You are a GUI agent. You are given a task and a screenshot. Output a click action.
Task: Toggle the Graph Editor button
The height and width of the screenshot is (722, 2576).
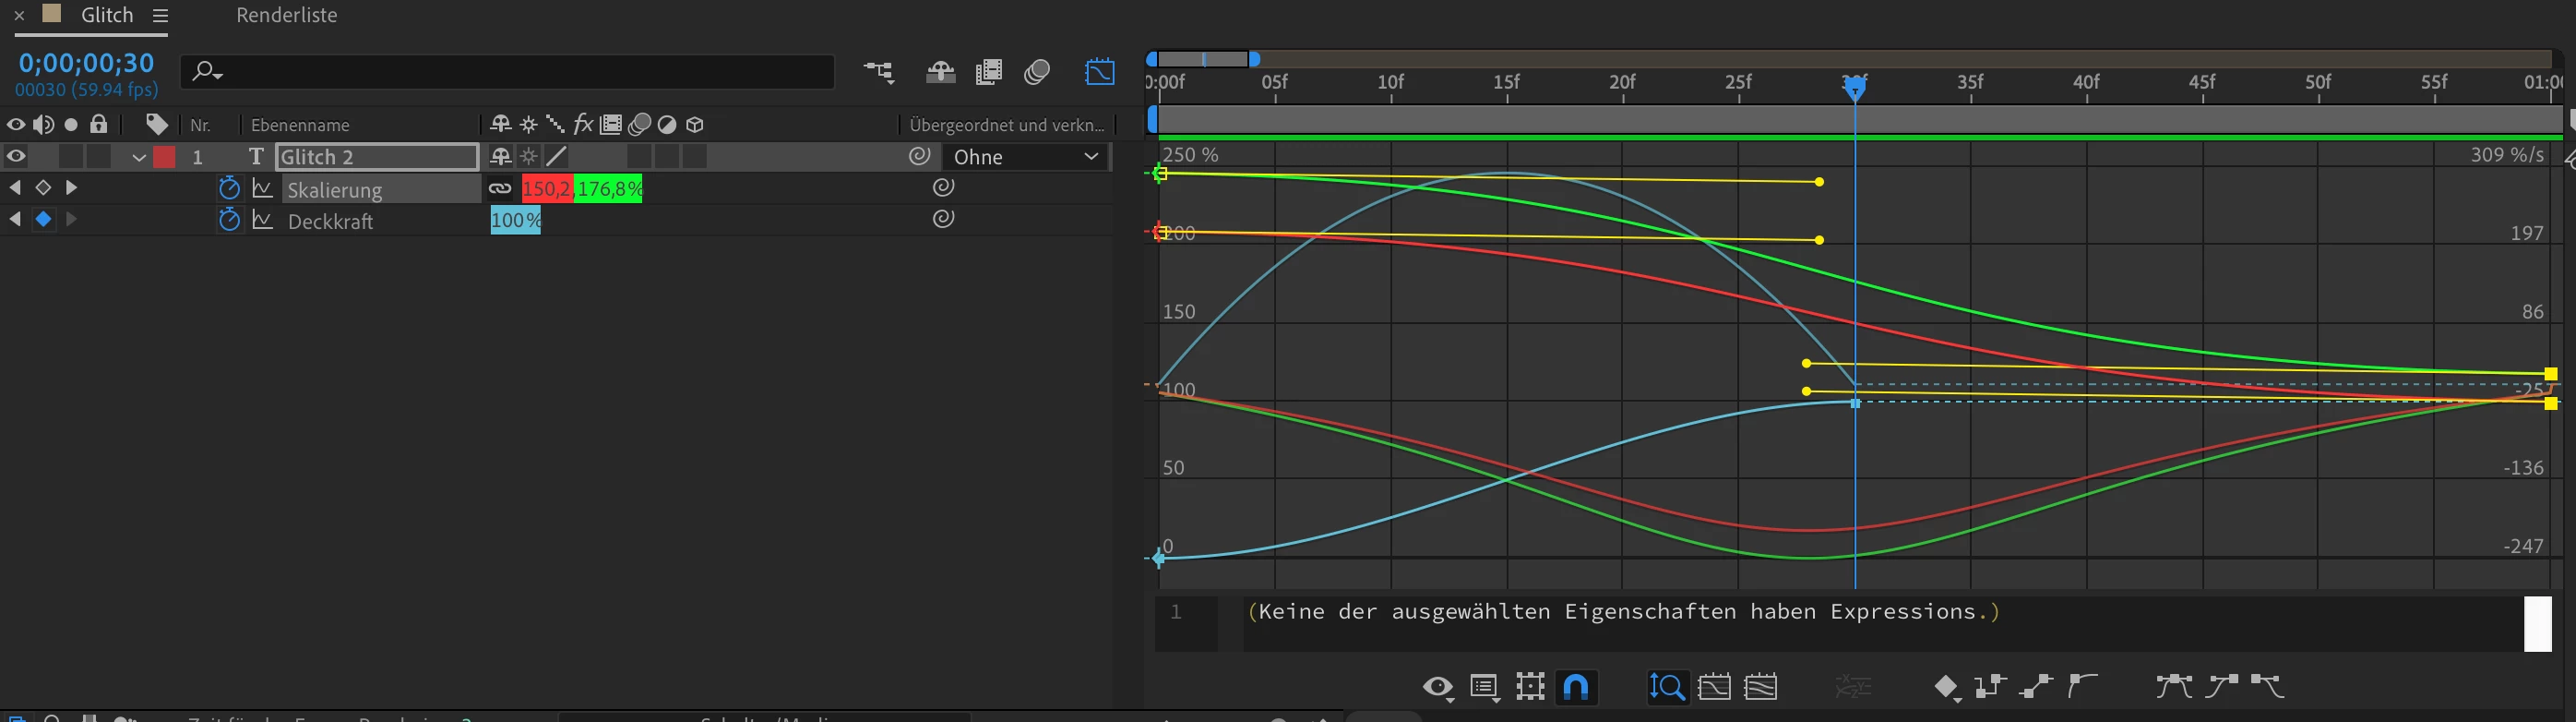click(1099, 72)
